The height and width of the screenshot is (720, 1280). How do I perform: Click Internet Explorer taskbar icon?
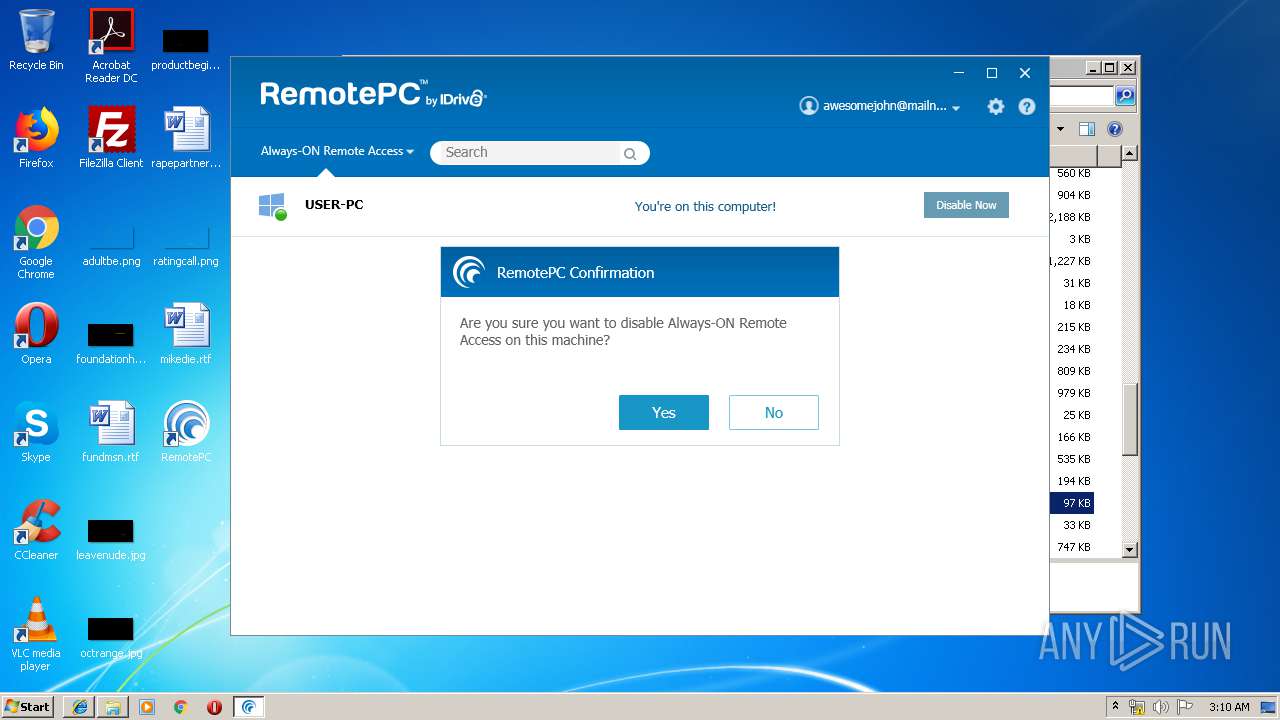[80, 707]
